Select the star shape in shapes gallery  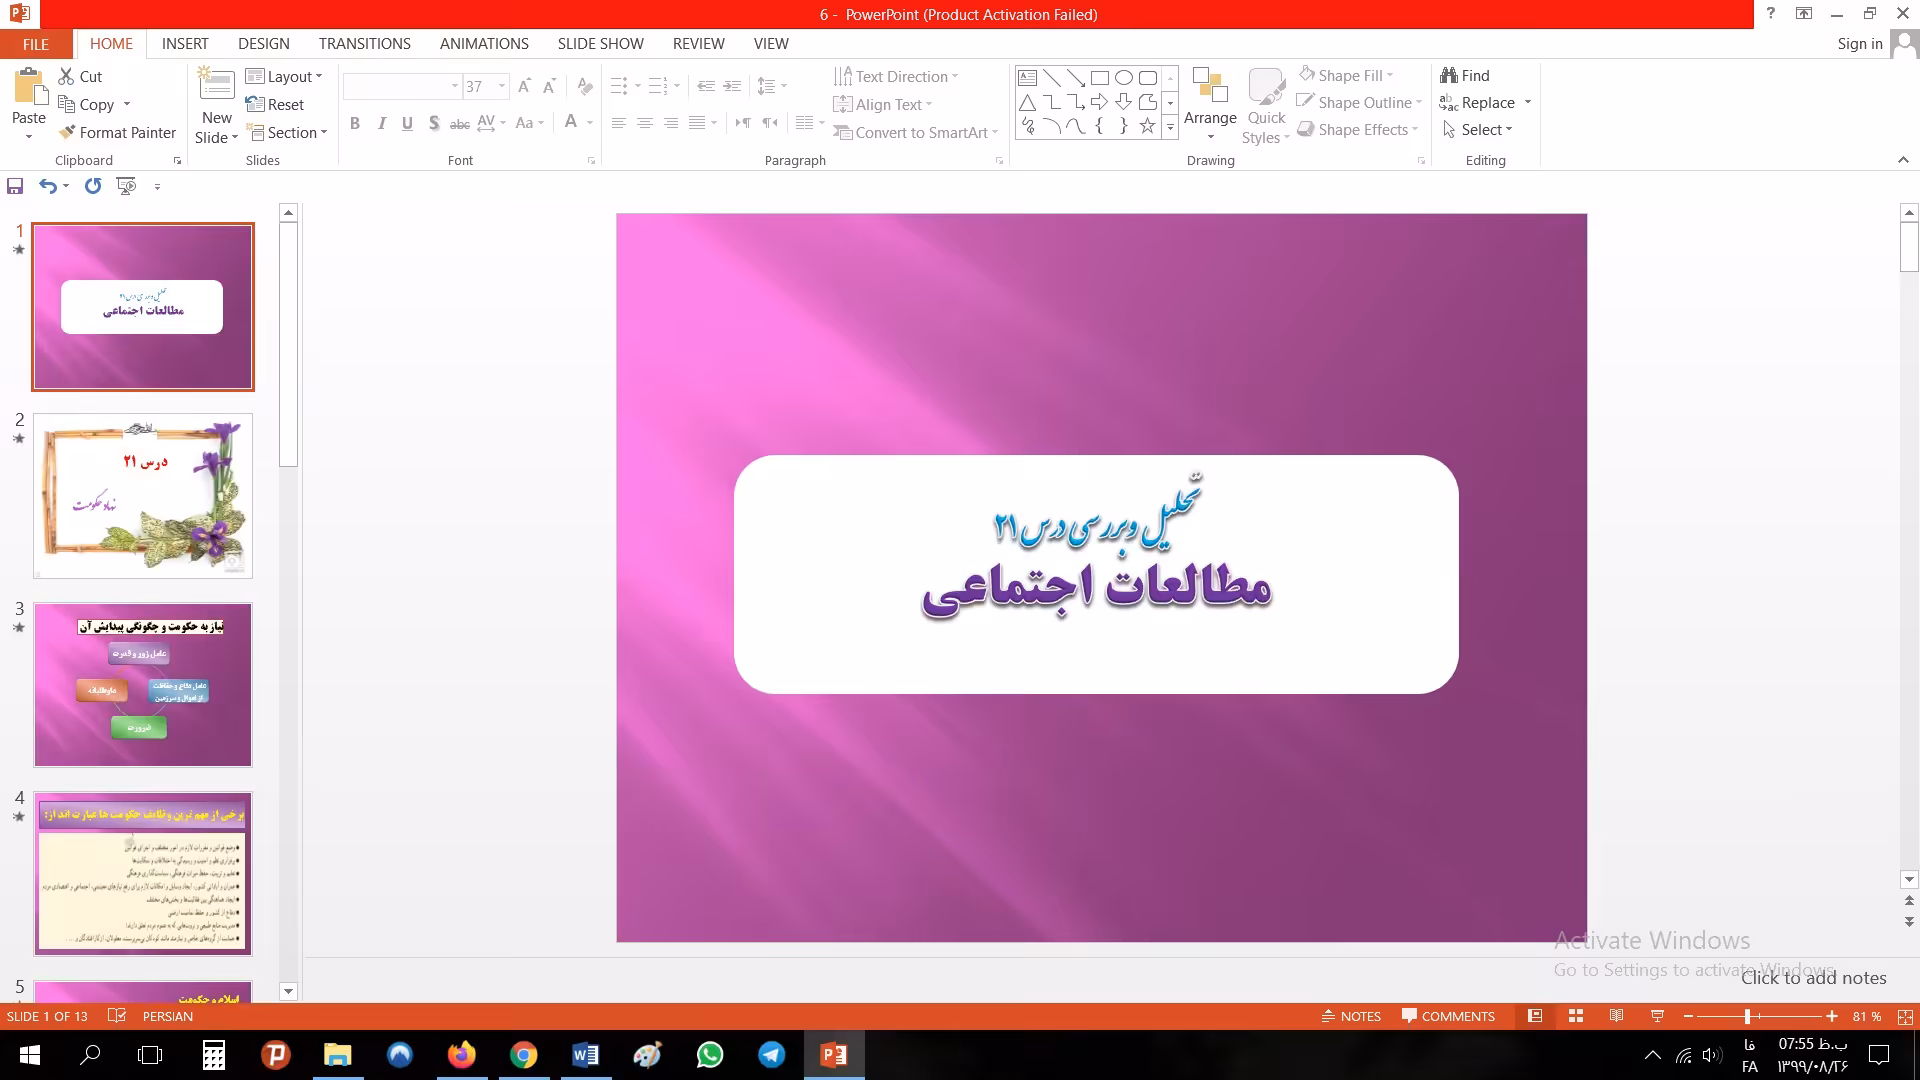click(x=1147, y=126)
